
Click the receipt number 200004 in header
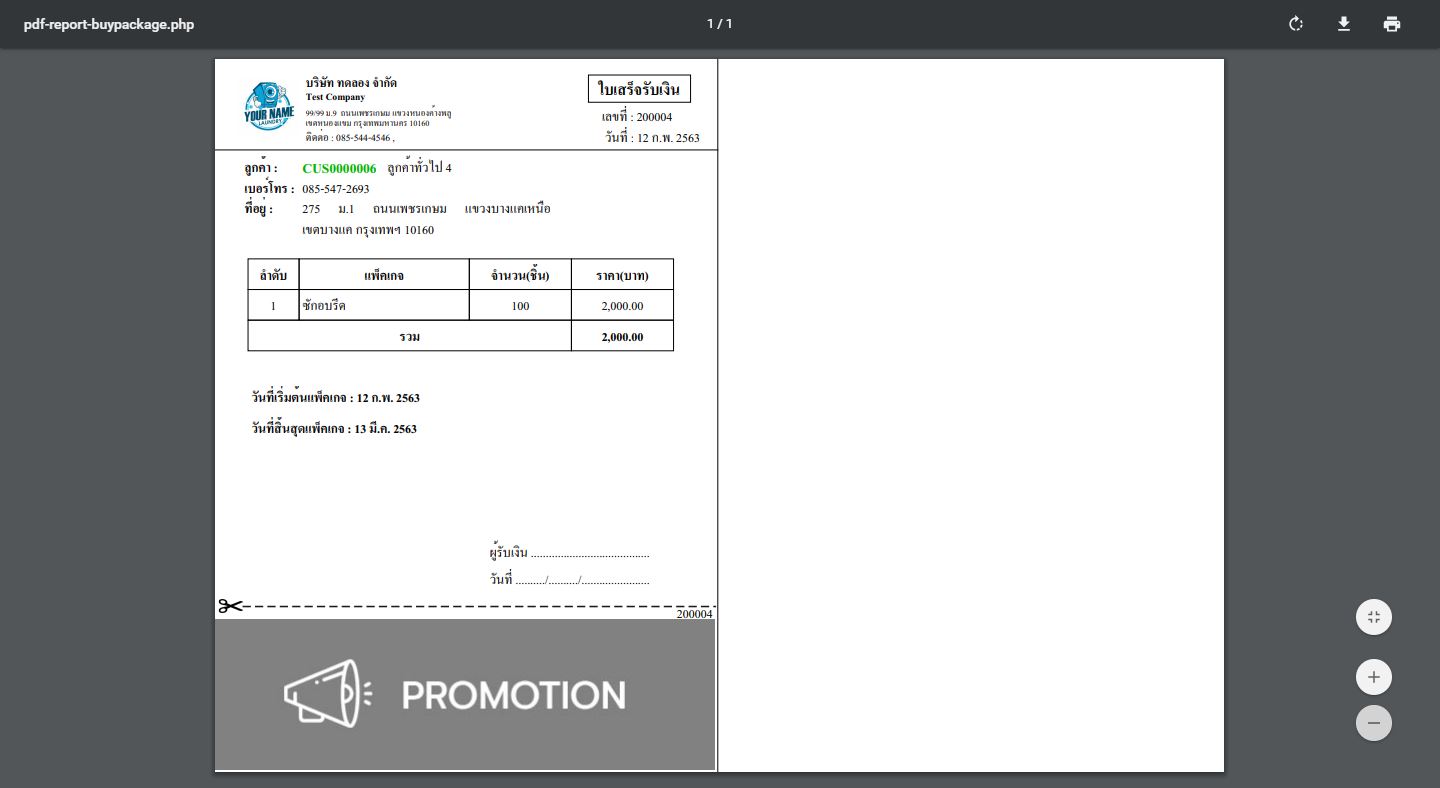click(654, 117)
